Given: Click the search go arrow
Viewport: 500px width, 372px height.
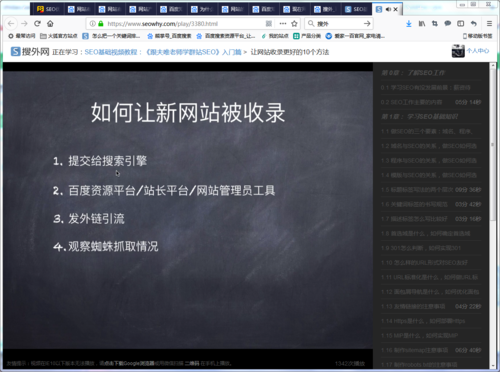Looking at the screenshot, I should point(367,24).
